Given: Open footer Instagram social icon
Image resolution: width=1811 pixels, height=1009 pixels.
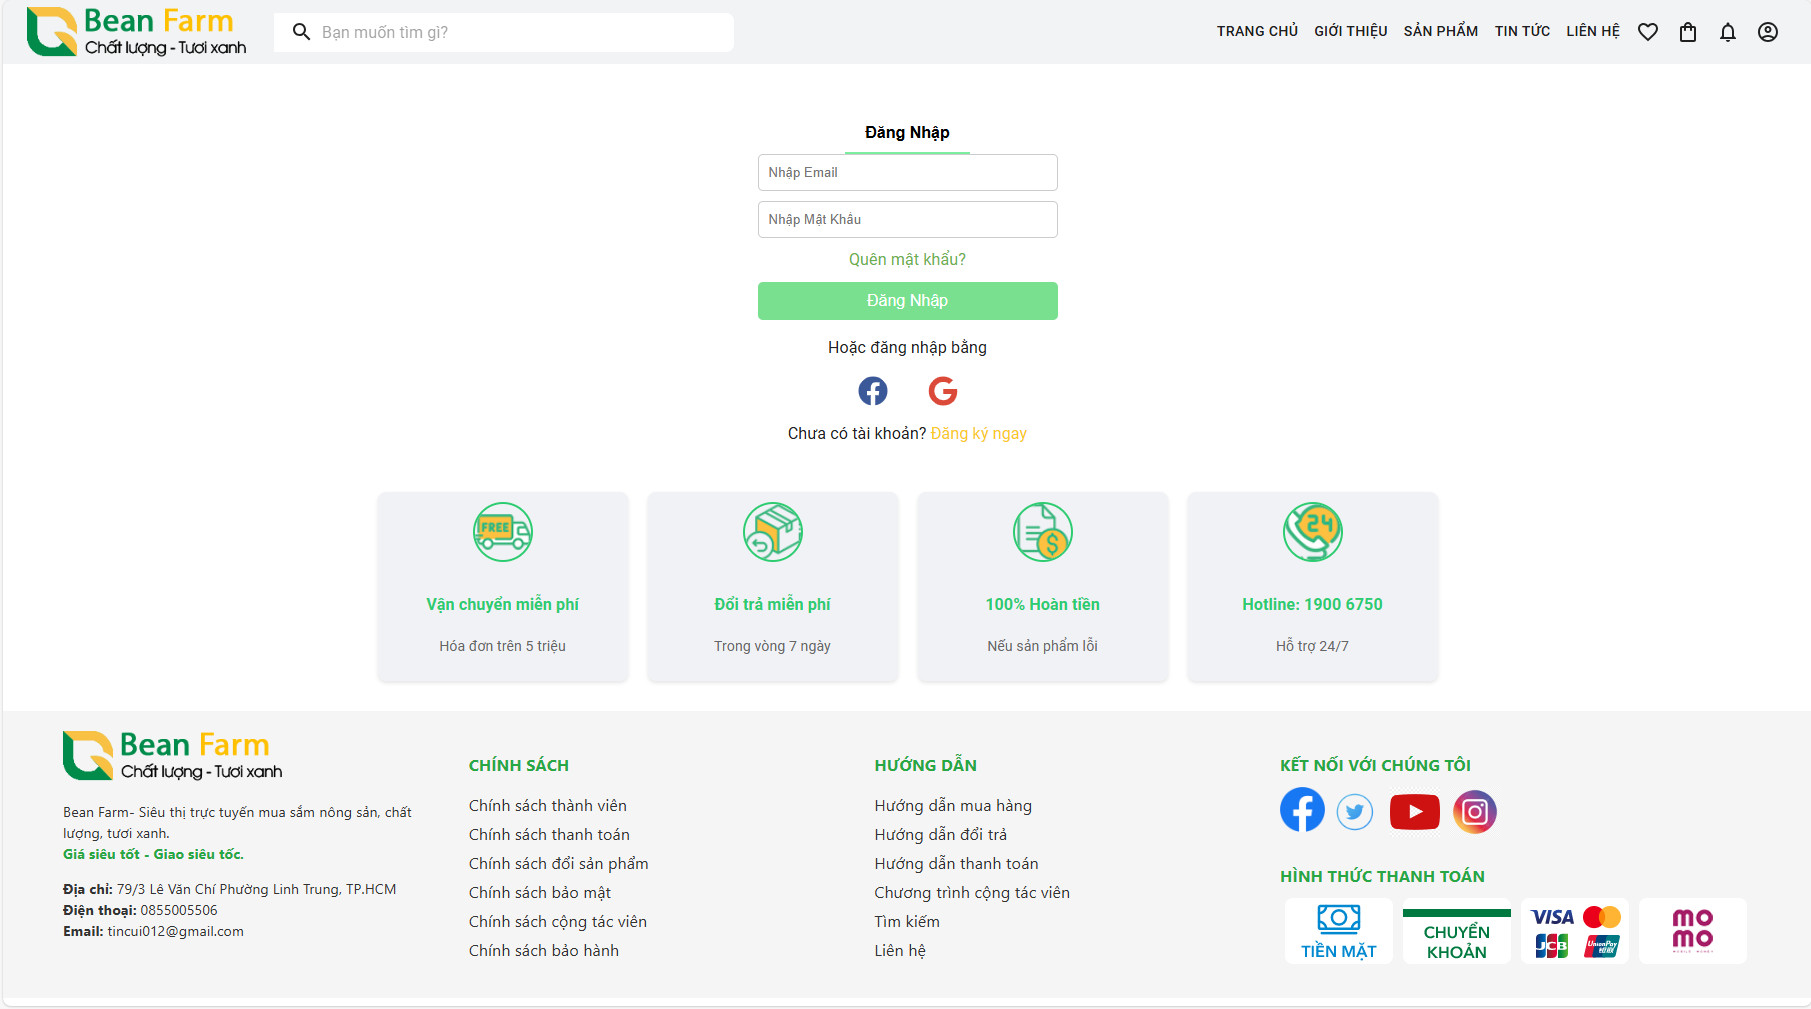Looking at the screenshot, I should (1475, 812).
